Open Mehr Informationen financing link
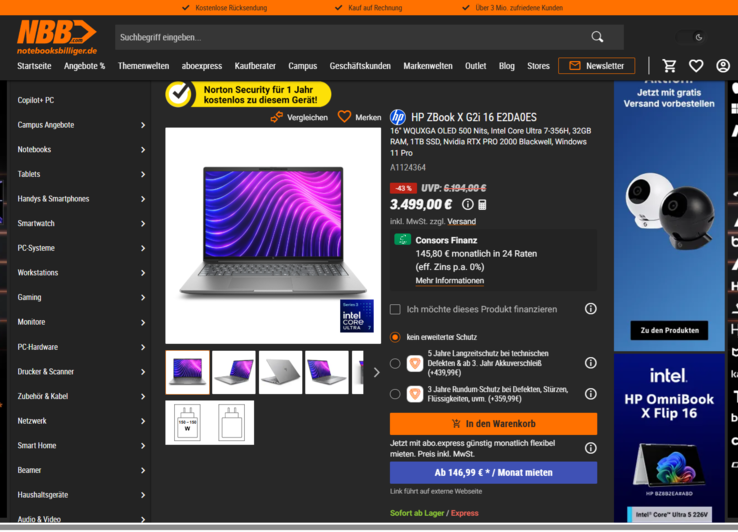The image size is (738, 532). [449, 281]
